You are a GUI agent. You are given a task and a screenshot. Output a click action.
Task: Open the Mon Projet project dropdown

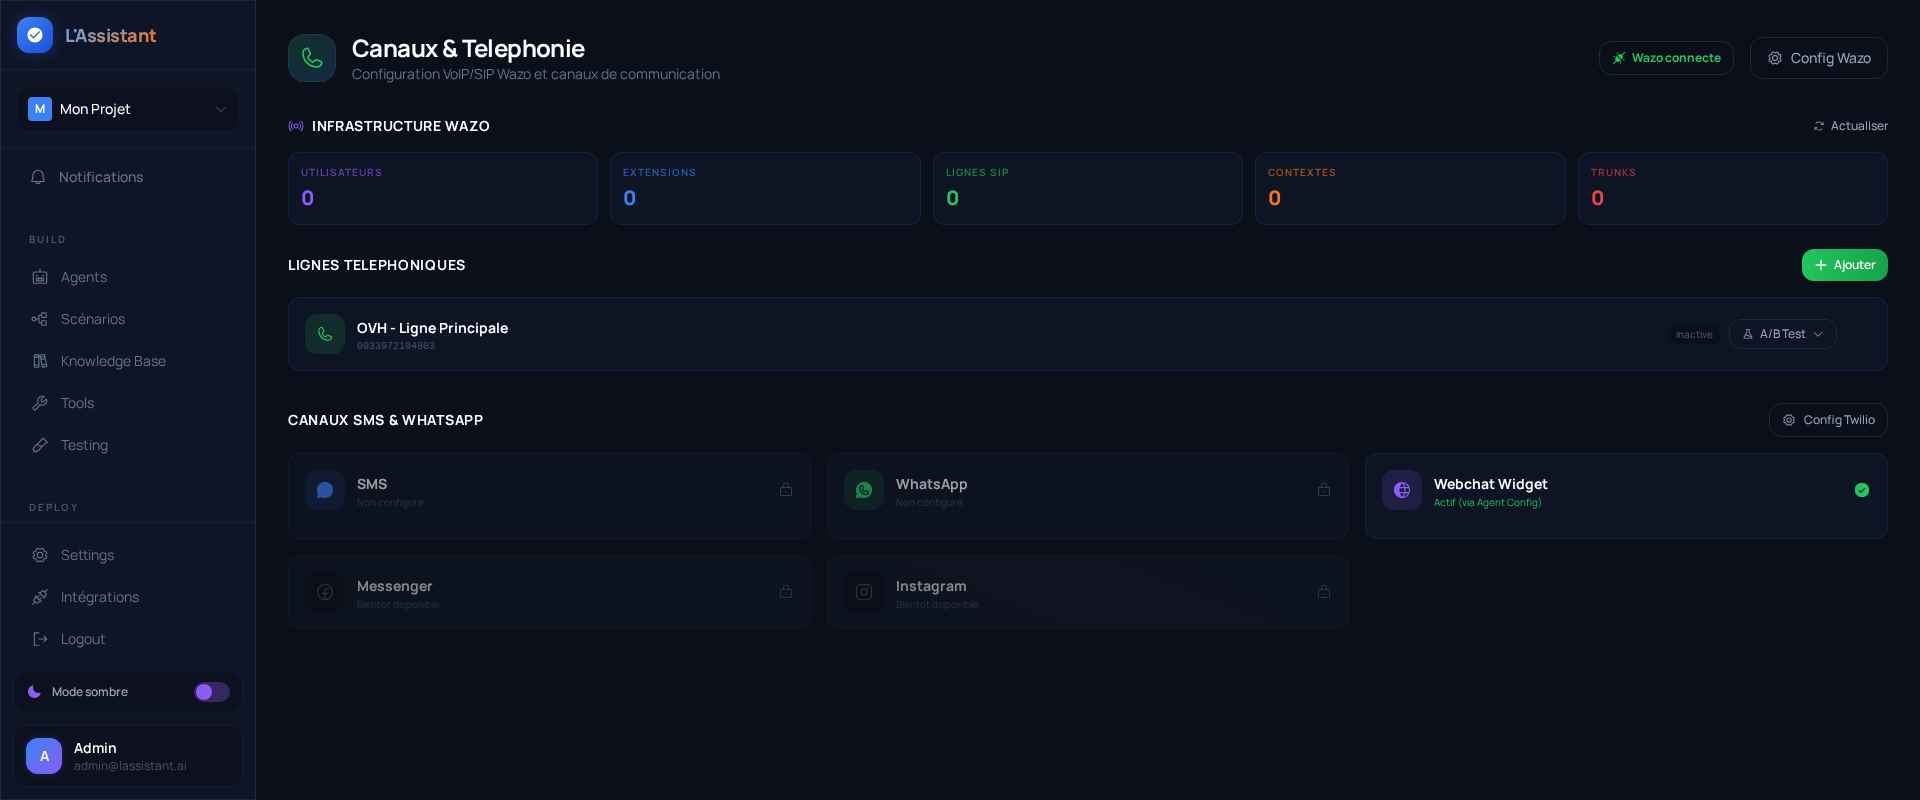click(x=128, y=109)
